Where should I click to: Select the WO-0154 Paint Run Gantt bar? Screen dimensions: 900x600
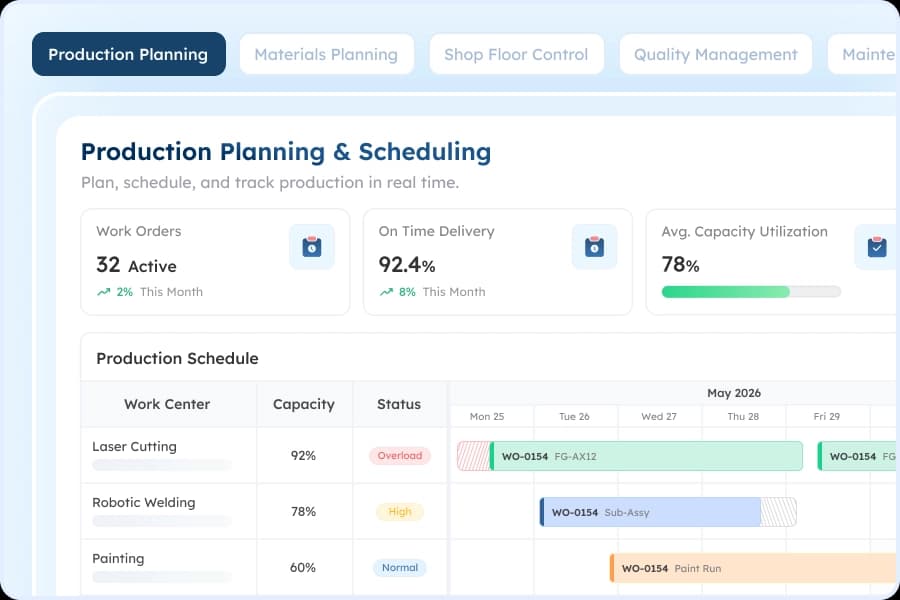[754, 568]
